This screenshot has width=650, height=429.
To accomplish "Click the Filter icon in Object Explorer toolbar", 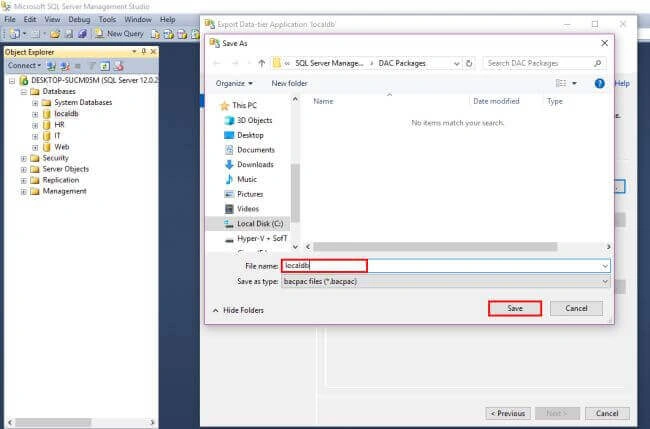I will [x=92, y=66].
